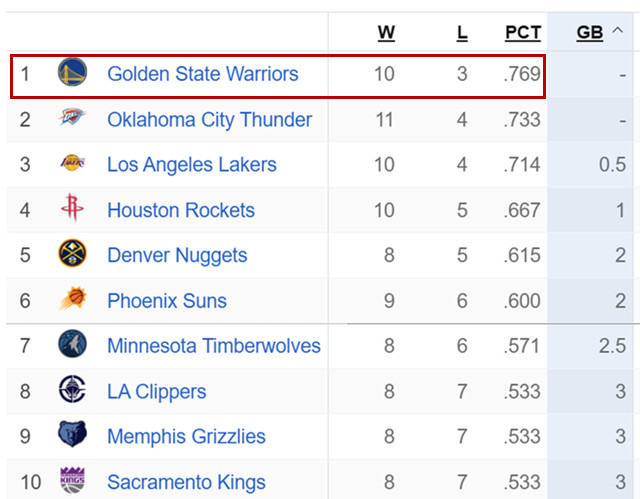This screenshot has height=499, width=640.
Task: Click the Memphis Grizzlies logo
Action: tap(72, 434)
